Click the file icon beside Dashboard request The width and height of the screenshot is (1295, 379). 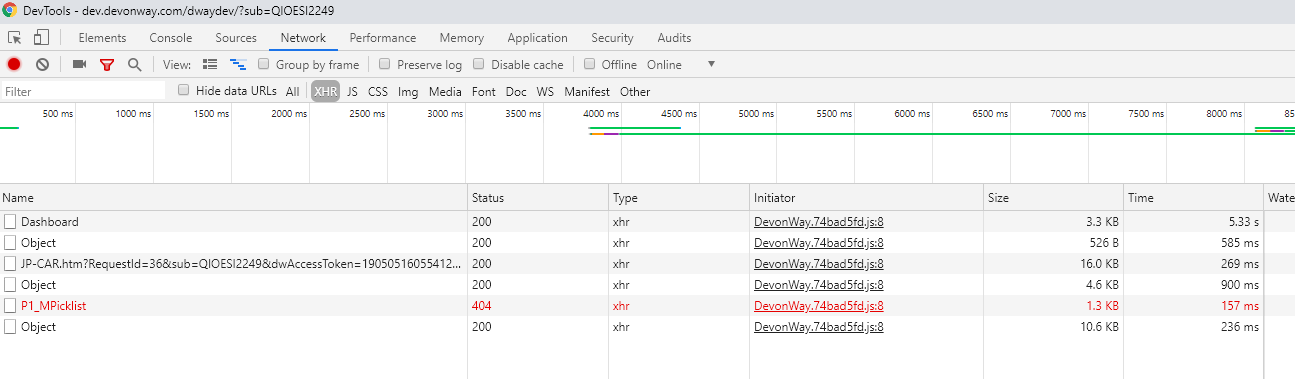[10, 222]
